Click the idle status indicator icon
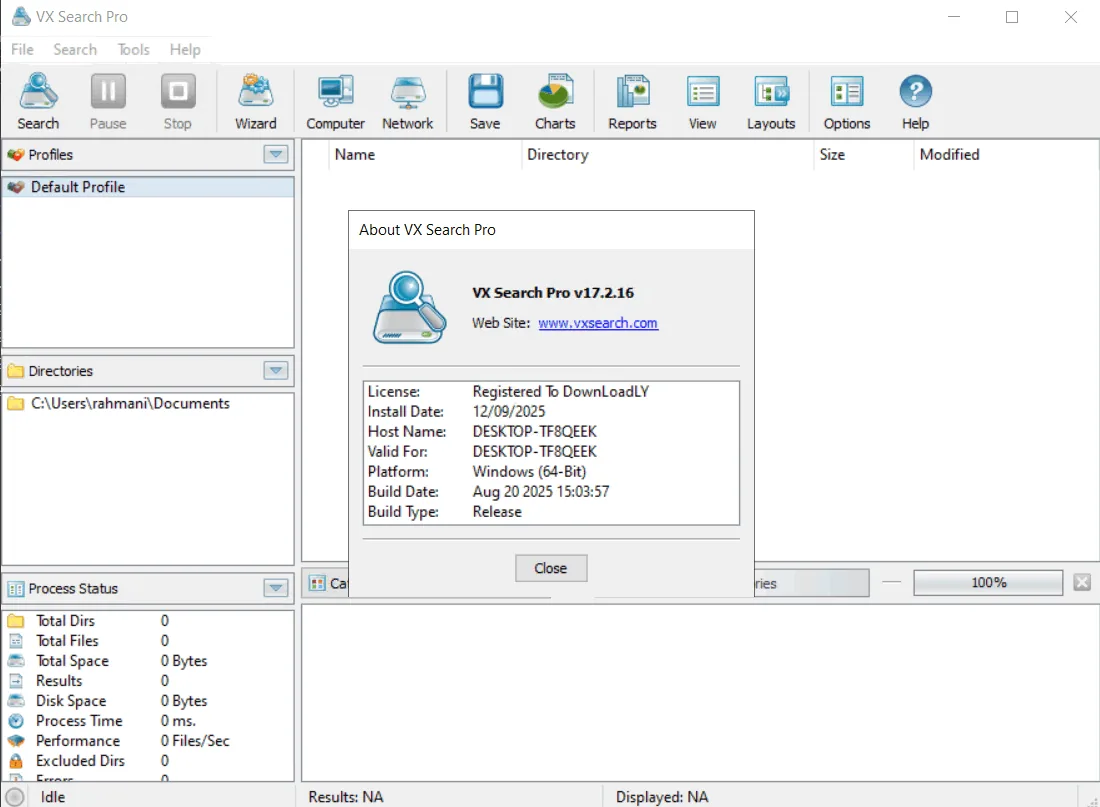 tap(15, 796)
